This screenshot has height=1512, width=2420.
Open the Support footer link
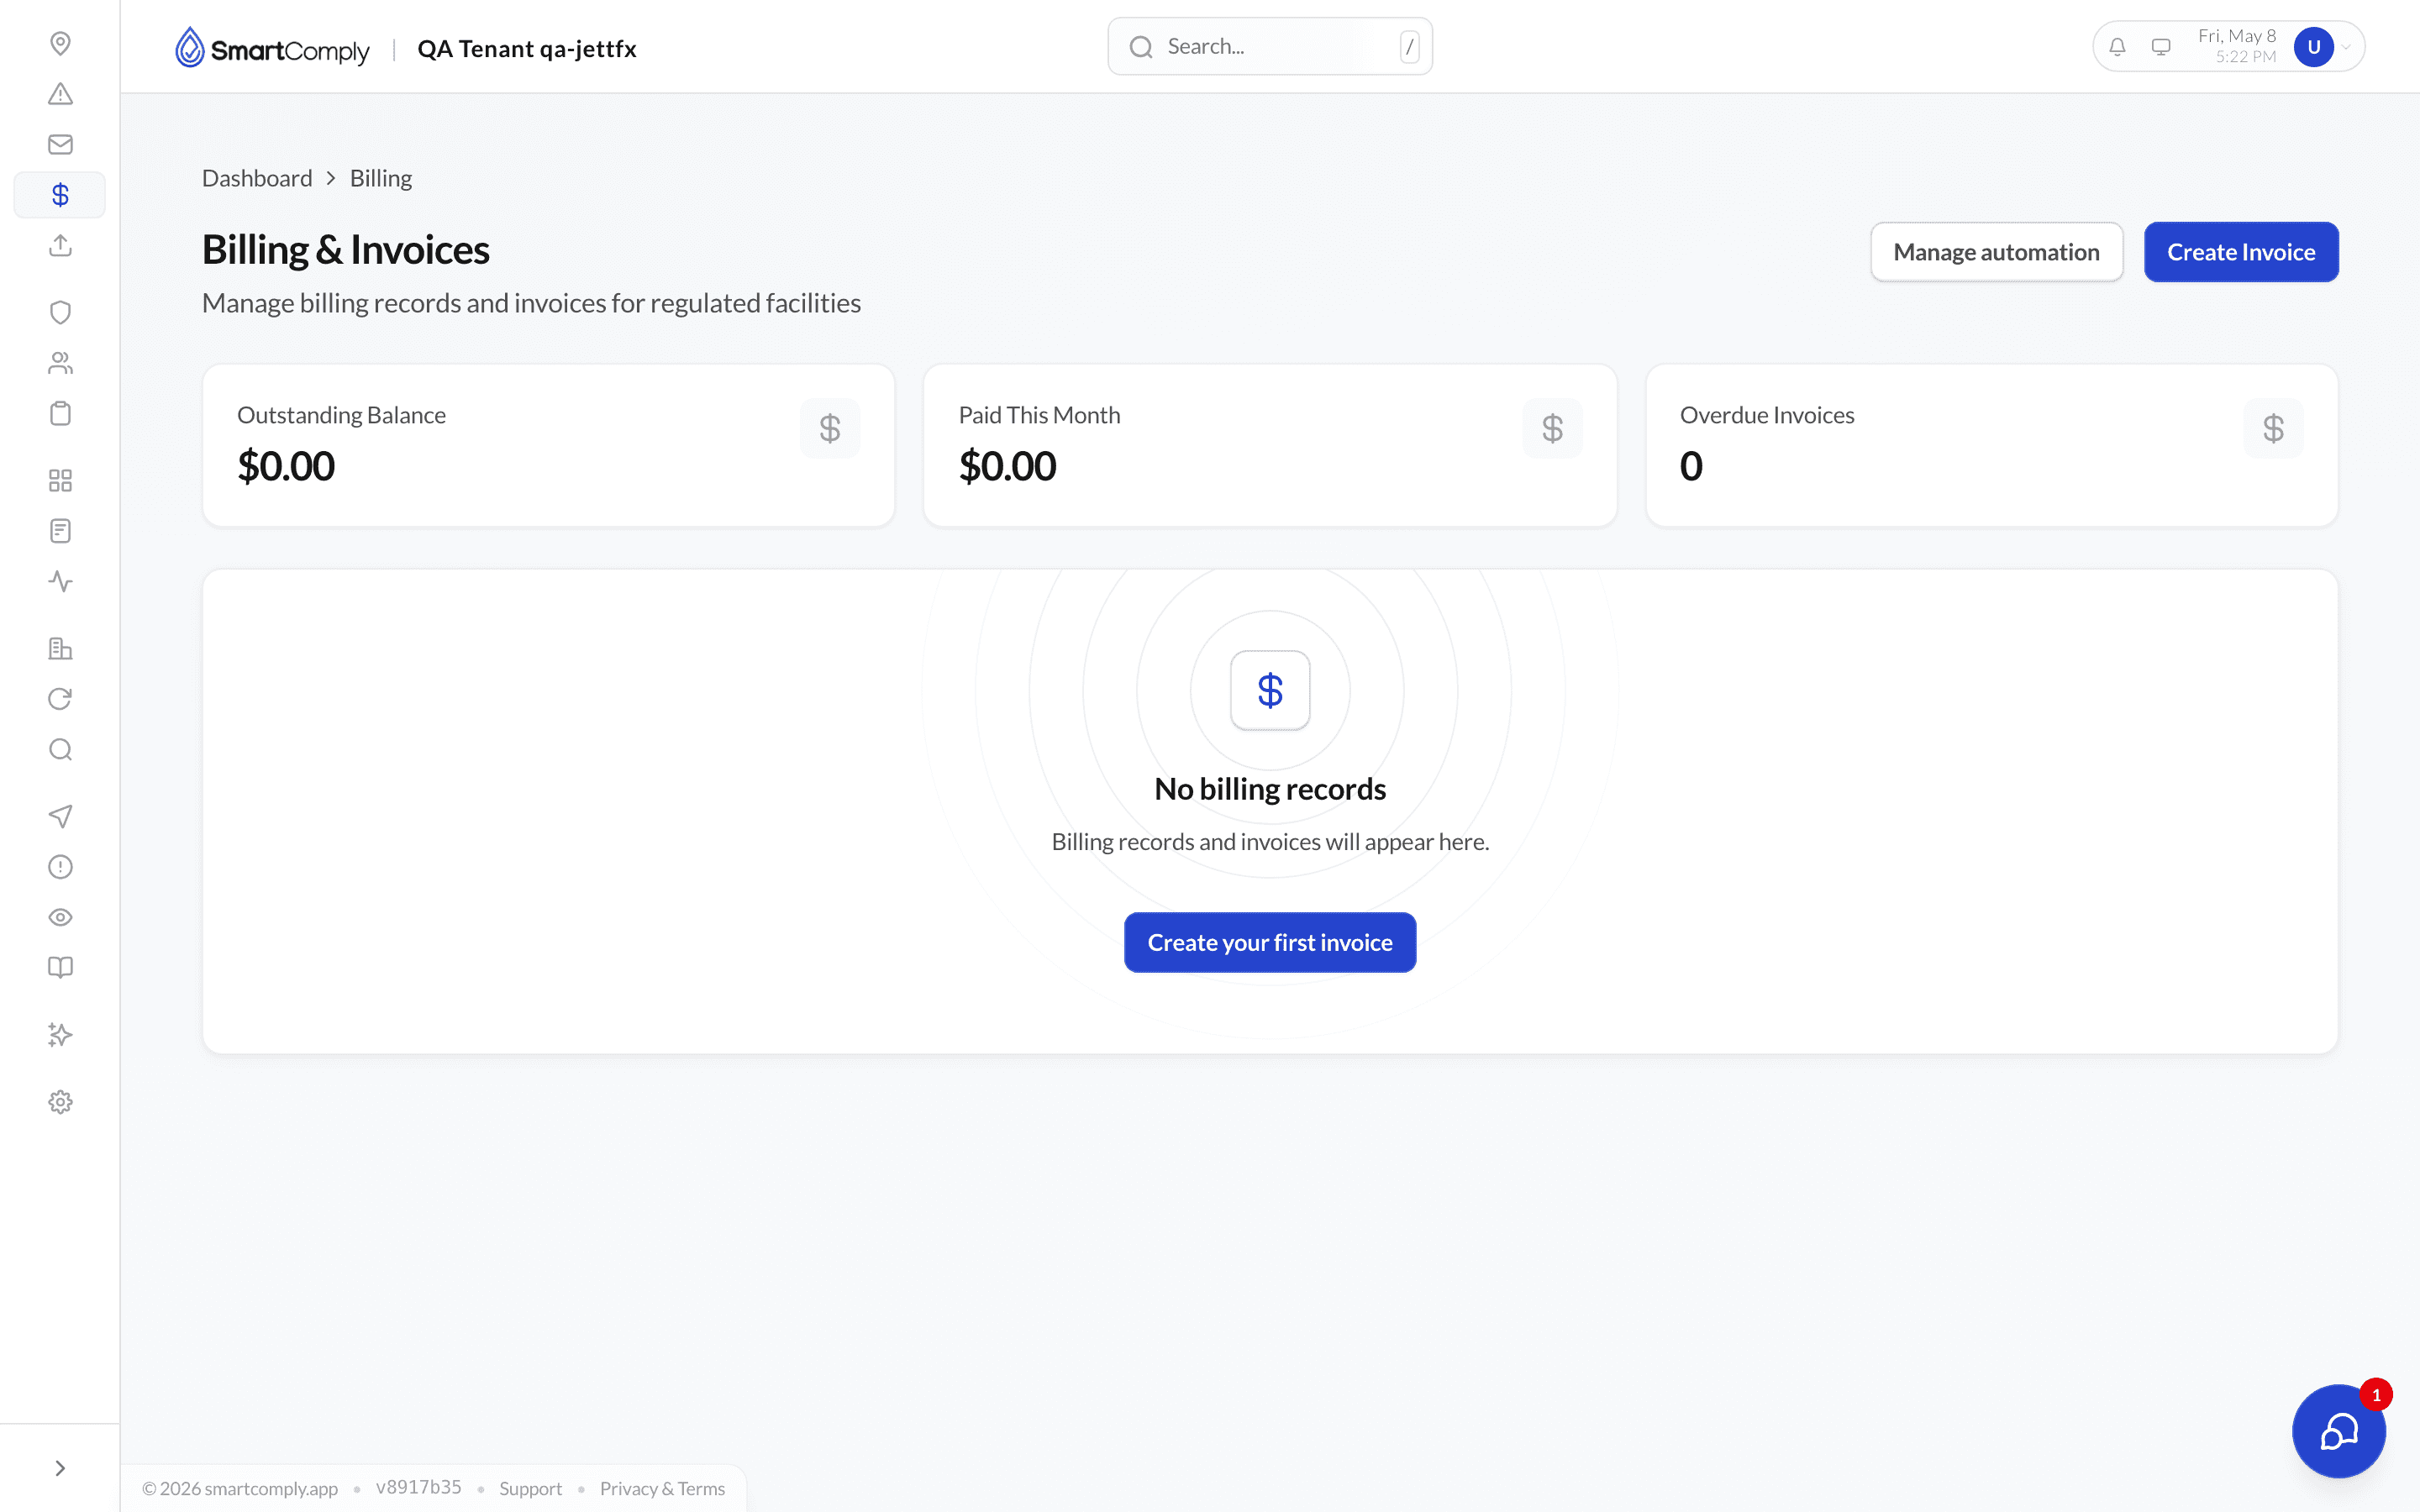pos(530,1488)
